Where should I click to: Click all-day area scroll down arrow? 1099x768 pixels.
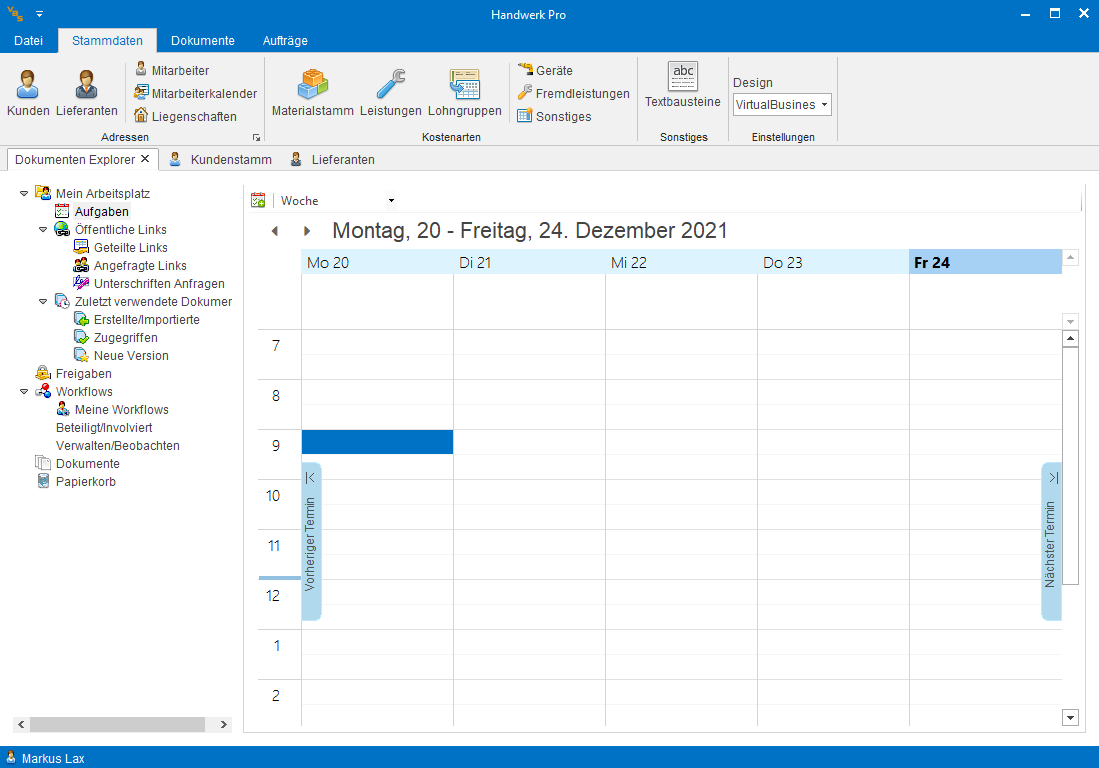[x=1070, y=322]
